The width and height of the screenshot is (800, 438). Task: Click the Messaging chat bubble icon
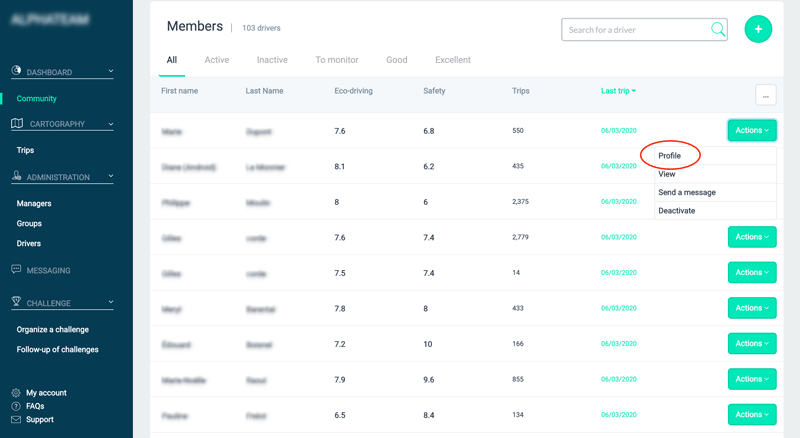17,270
